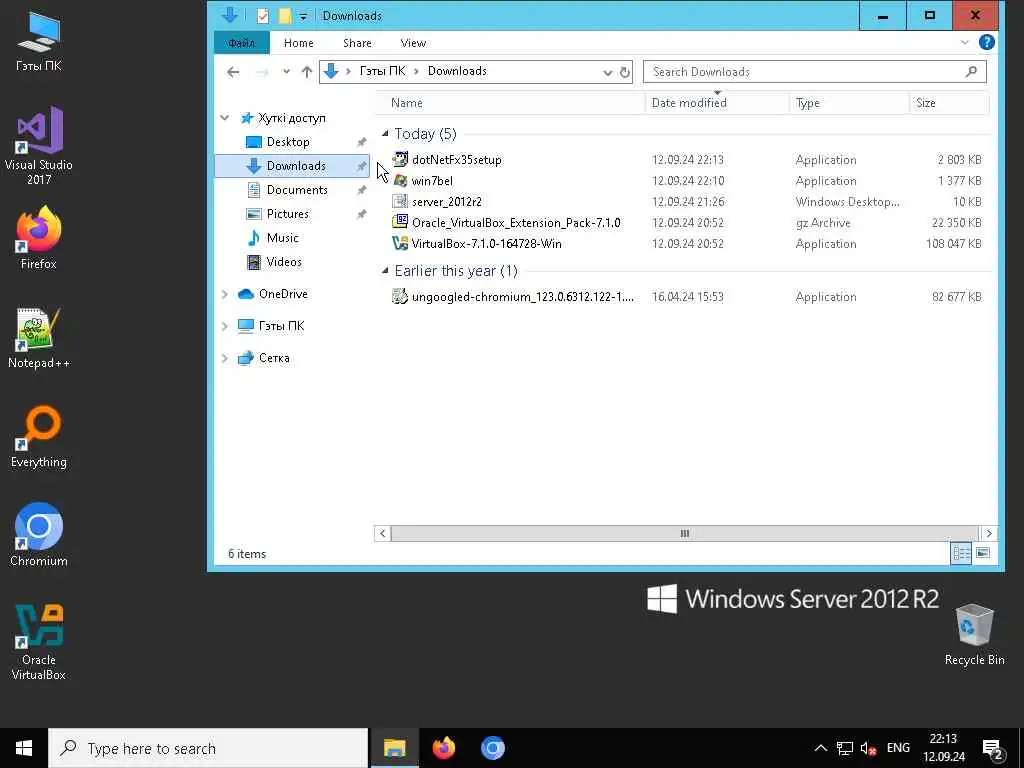Select Desktop in quick access

click(288, 142)
